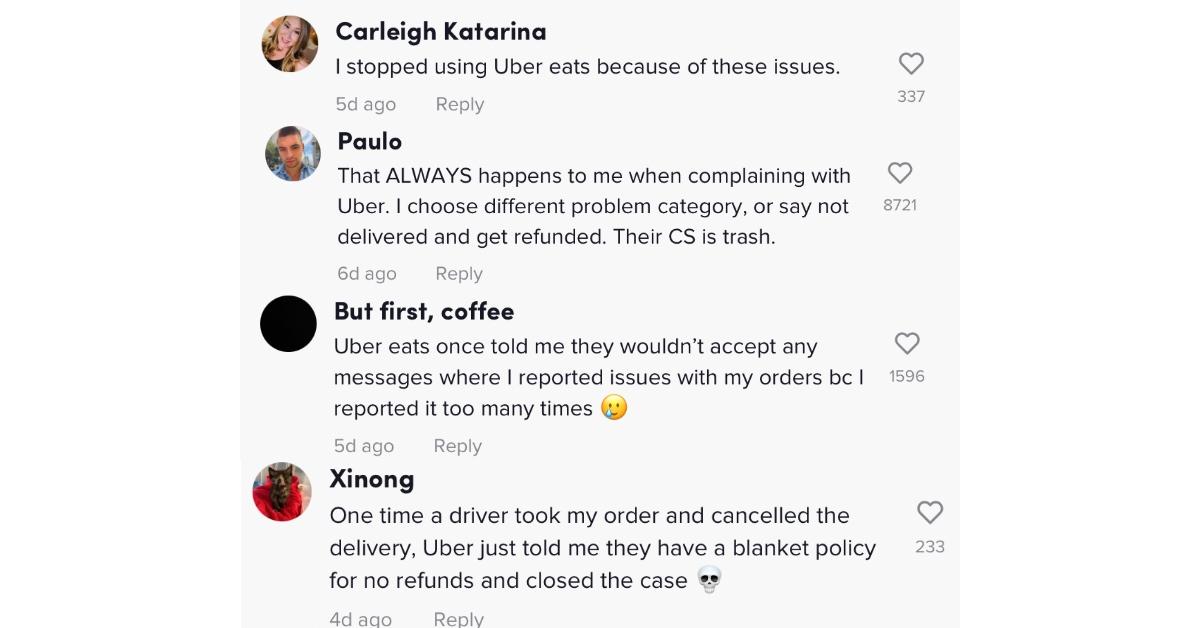Image resolution: width=1200 pixels, height=628 pixels.
Task: View Xinong's profile photo
Action: pyautogui.click(x=282, y=492)
